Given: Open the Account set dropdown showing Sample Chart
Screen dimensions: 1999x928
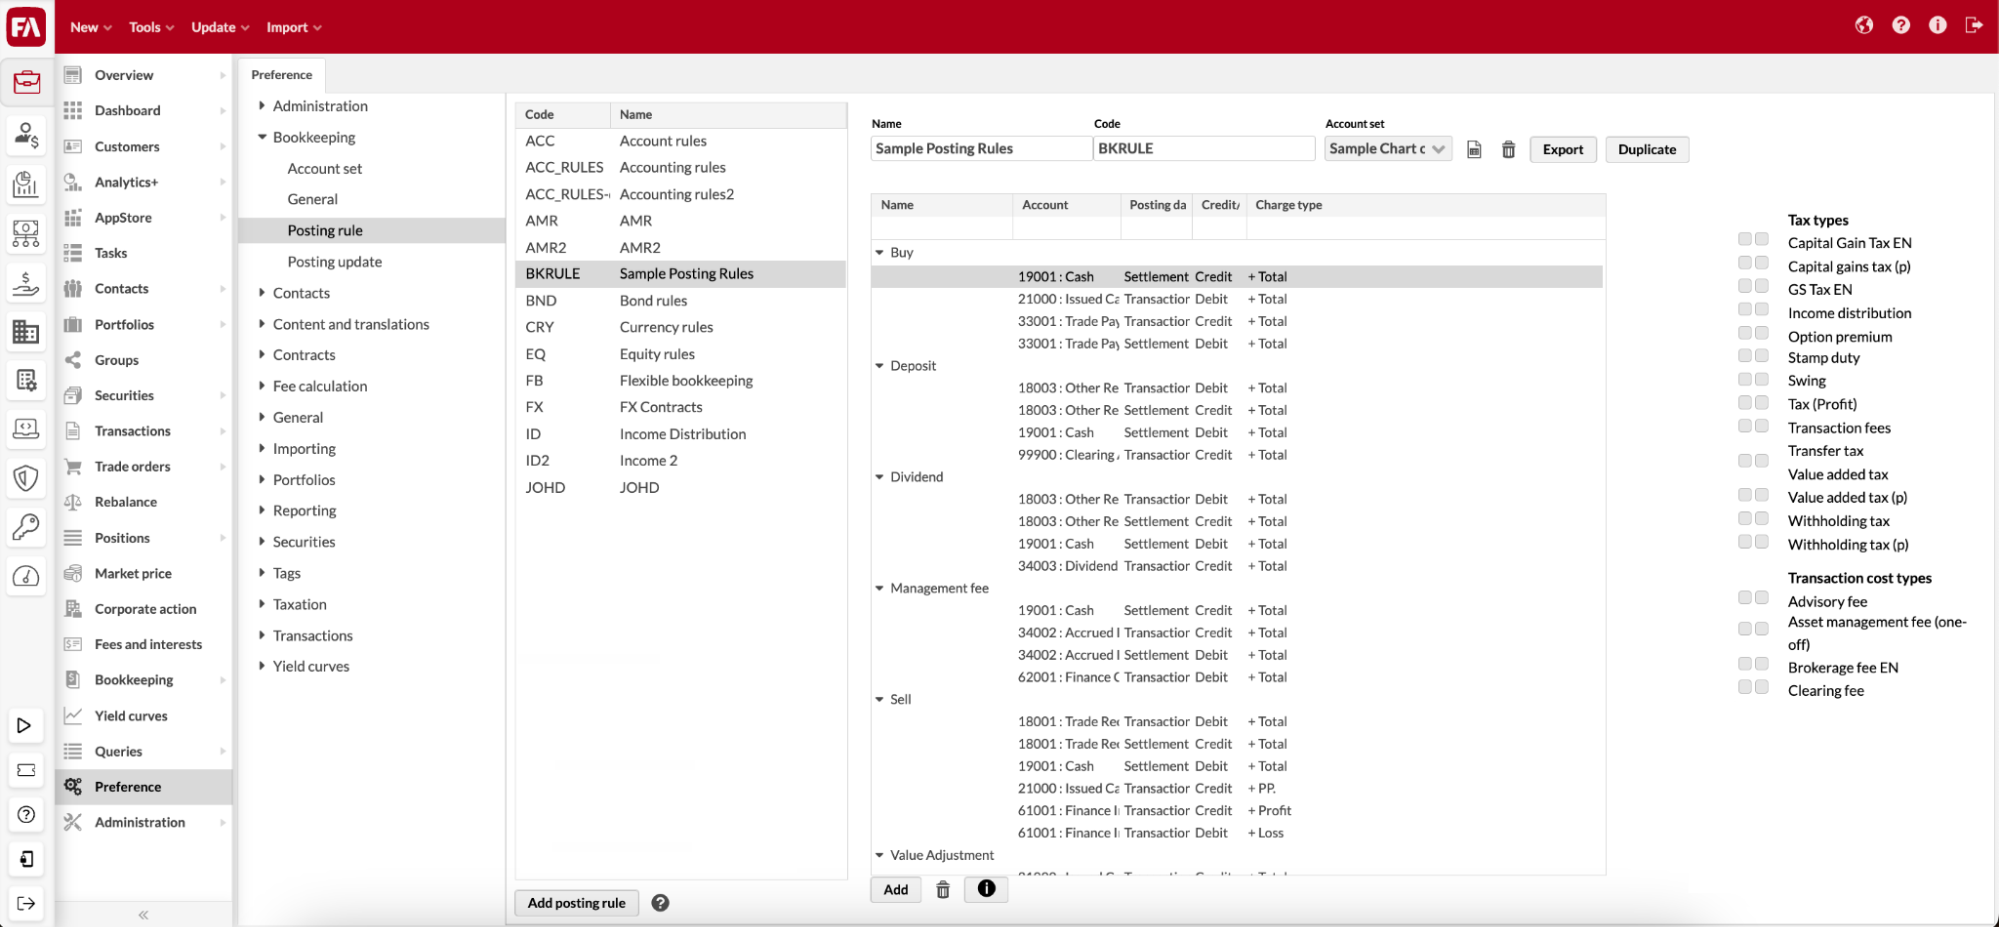Looking at the screenshot, I should pos(1388,149).
